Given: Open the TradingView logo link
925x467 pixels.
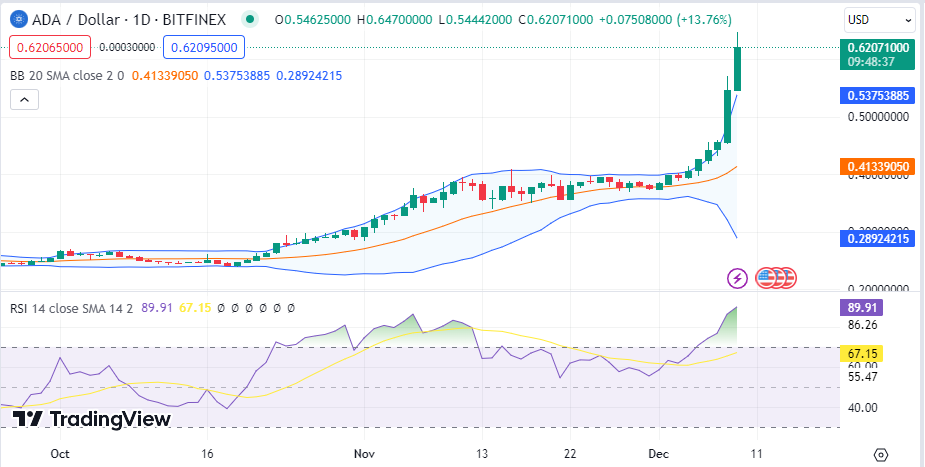Looking at the screenshot, I should (x=91, y=419).
